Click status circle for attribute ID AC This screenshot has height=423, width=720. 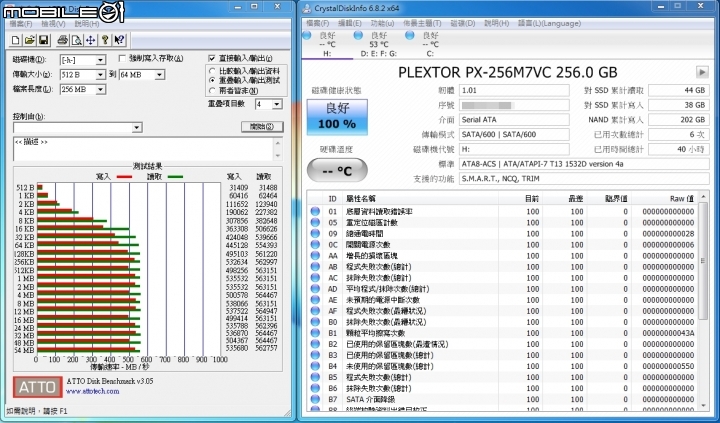[x=315, y=277]
